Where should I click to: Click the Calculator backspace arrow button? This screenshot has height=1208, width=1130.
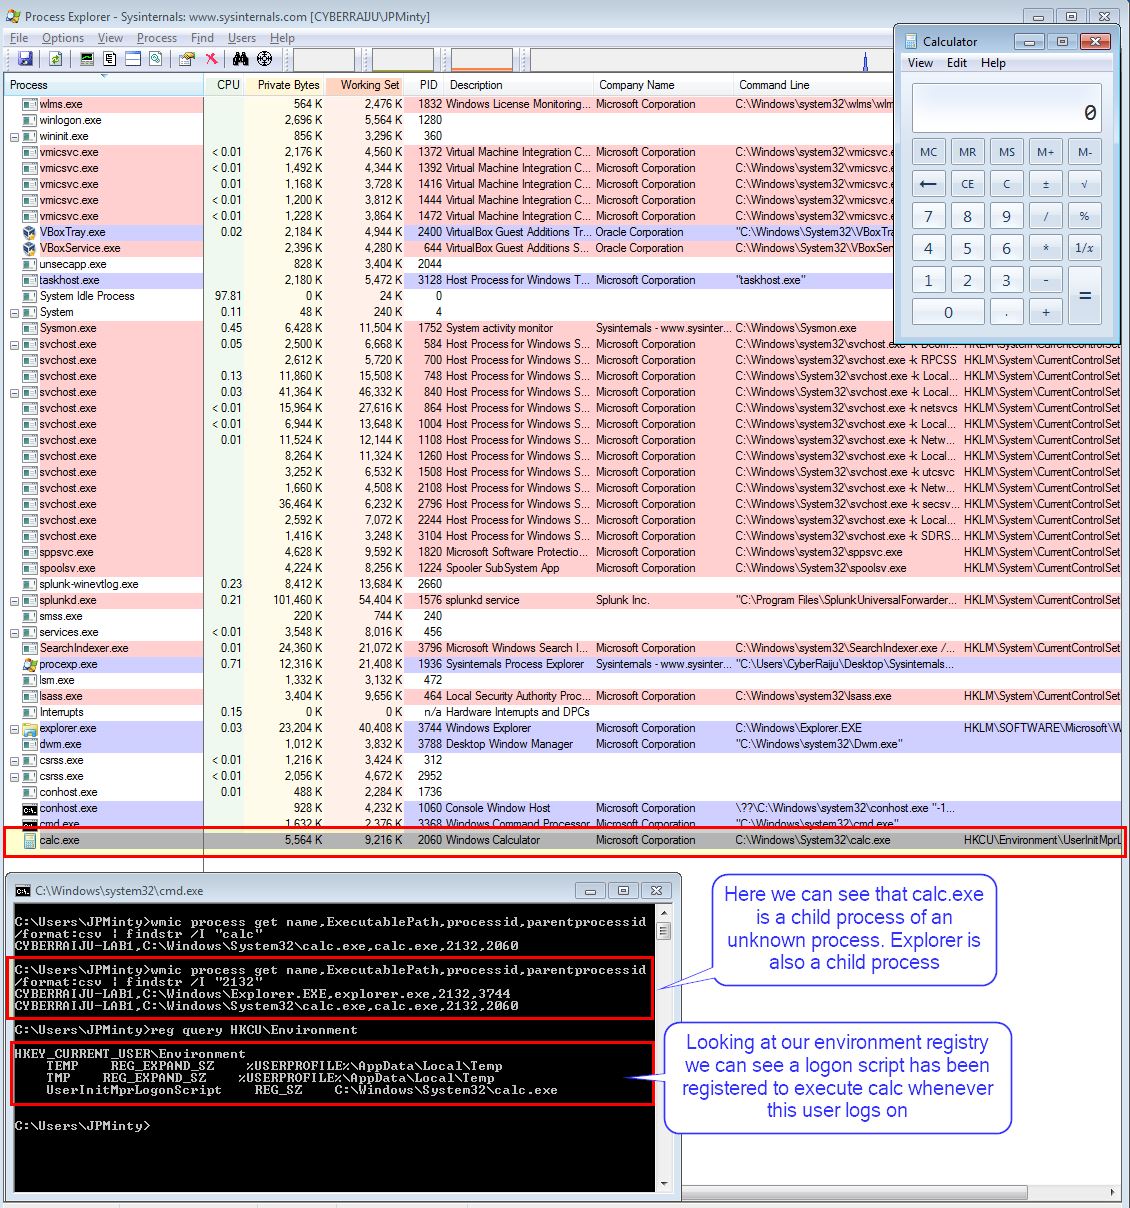[x=928, y=184]
